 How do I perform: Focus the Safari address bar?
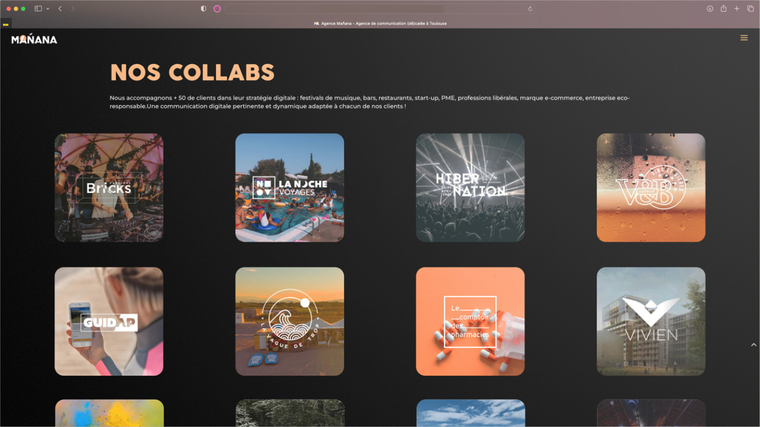point(380,9)
